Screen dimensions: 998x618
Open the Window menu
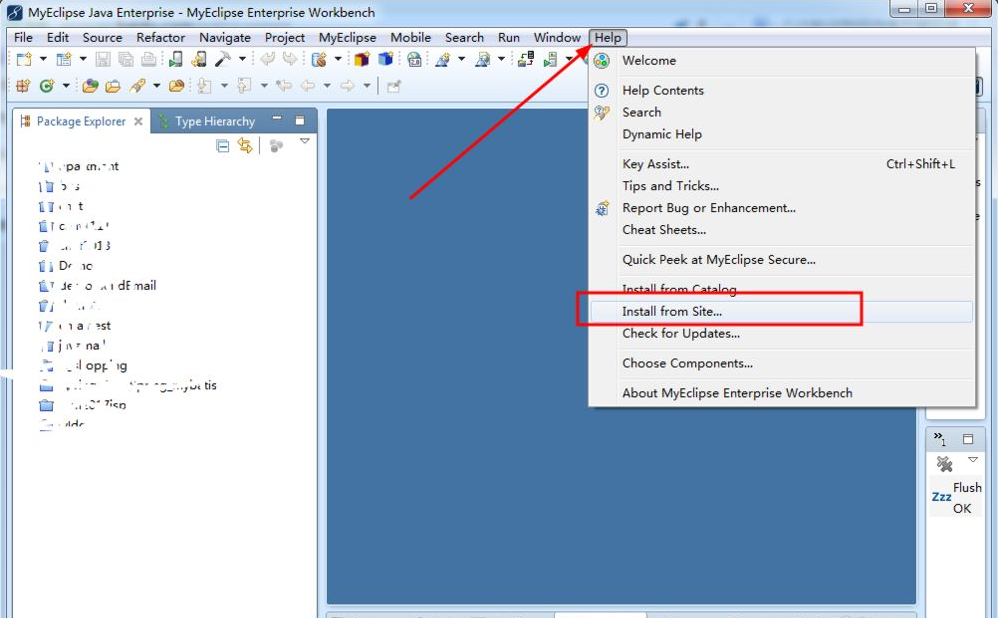tap(557, 38)
